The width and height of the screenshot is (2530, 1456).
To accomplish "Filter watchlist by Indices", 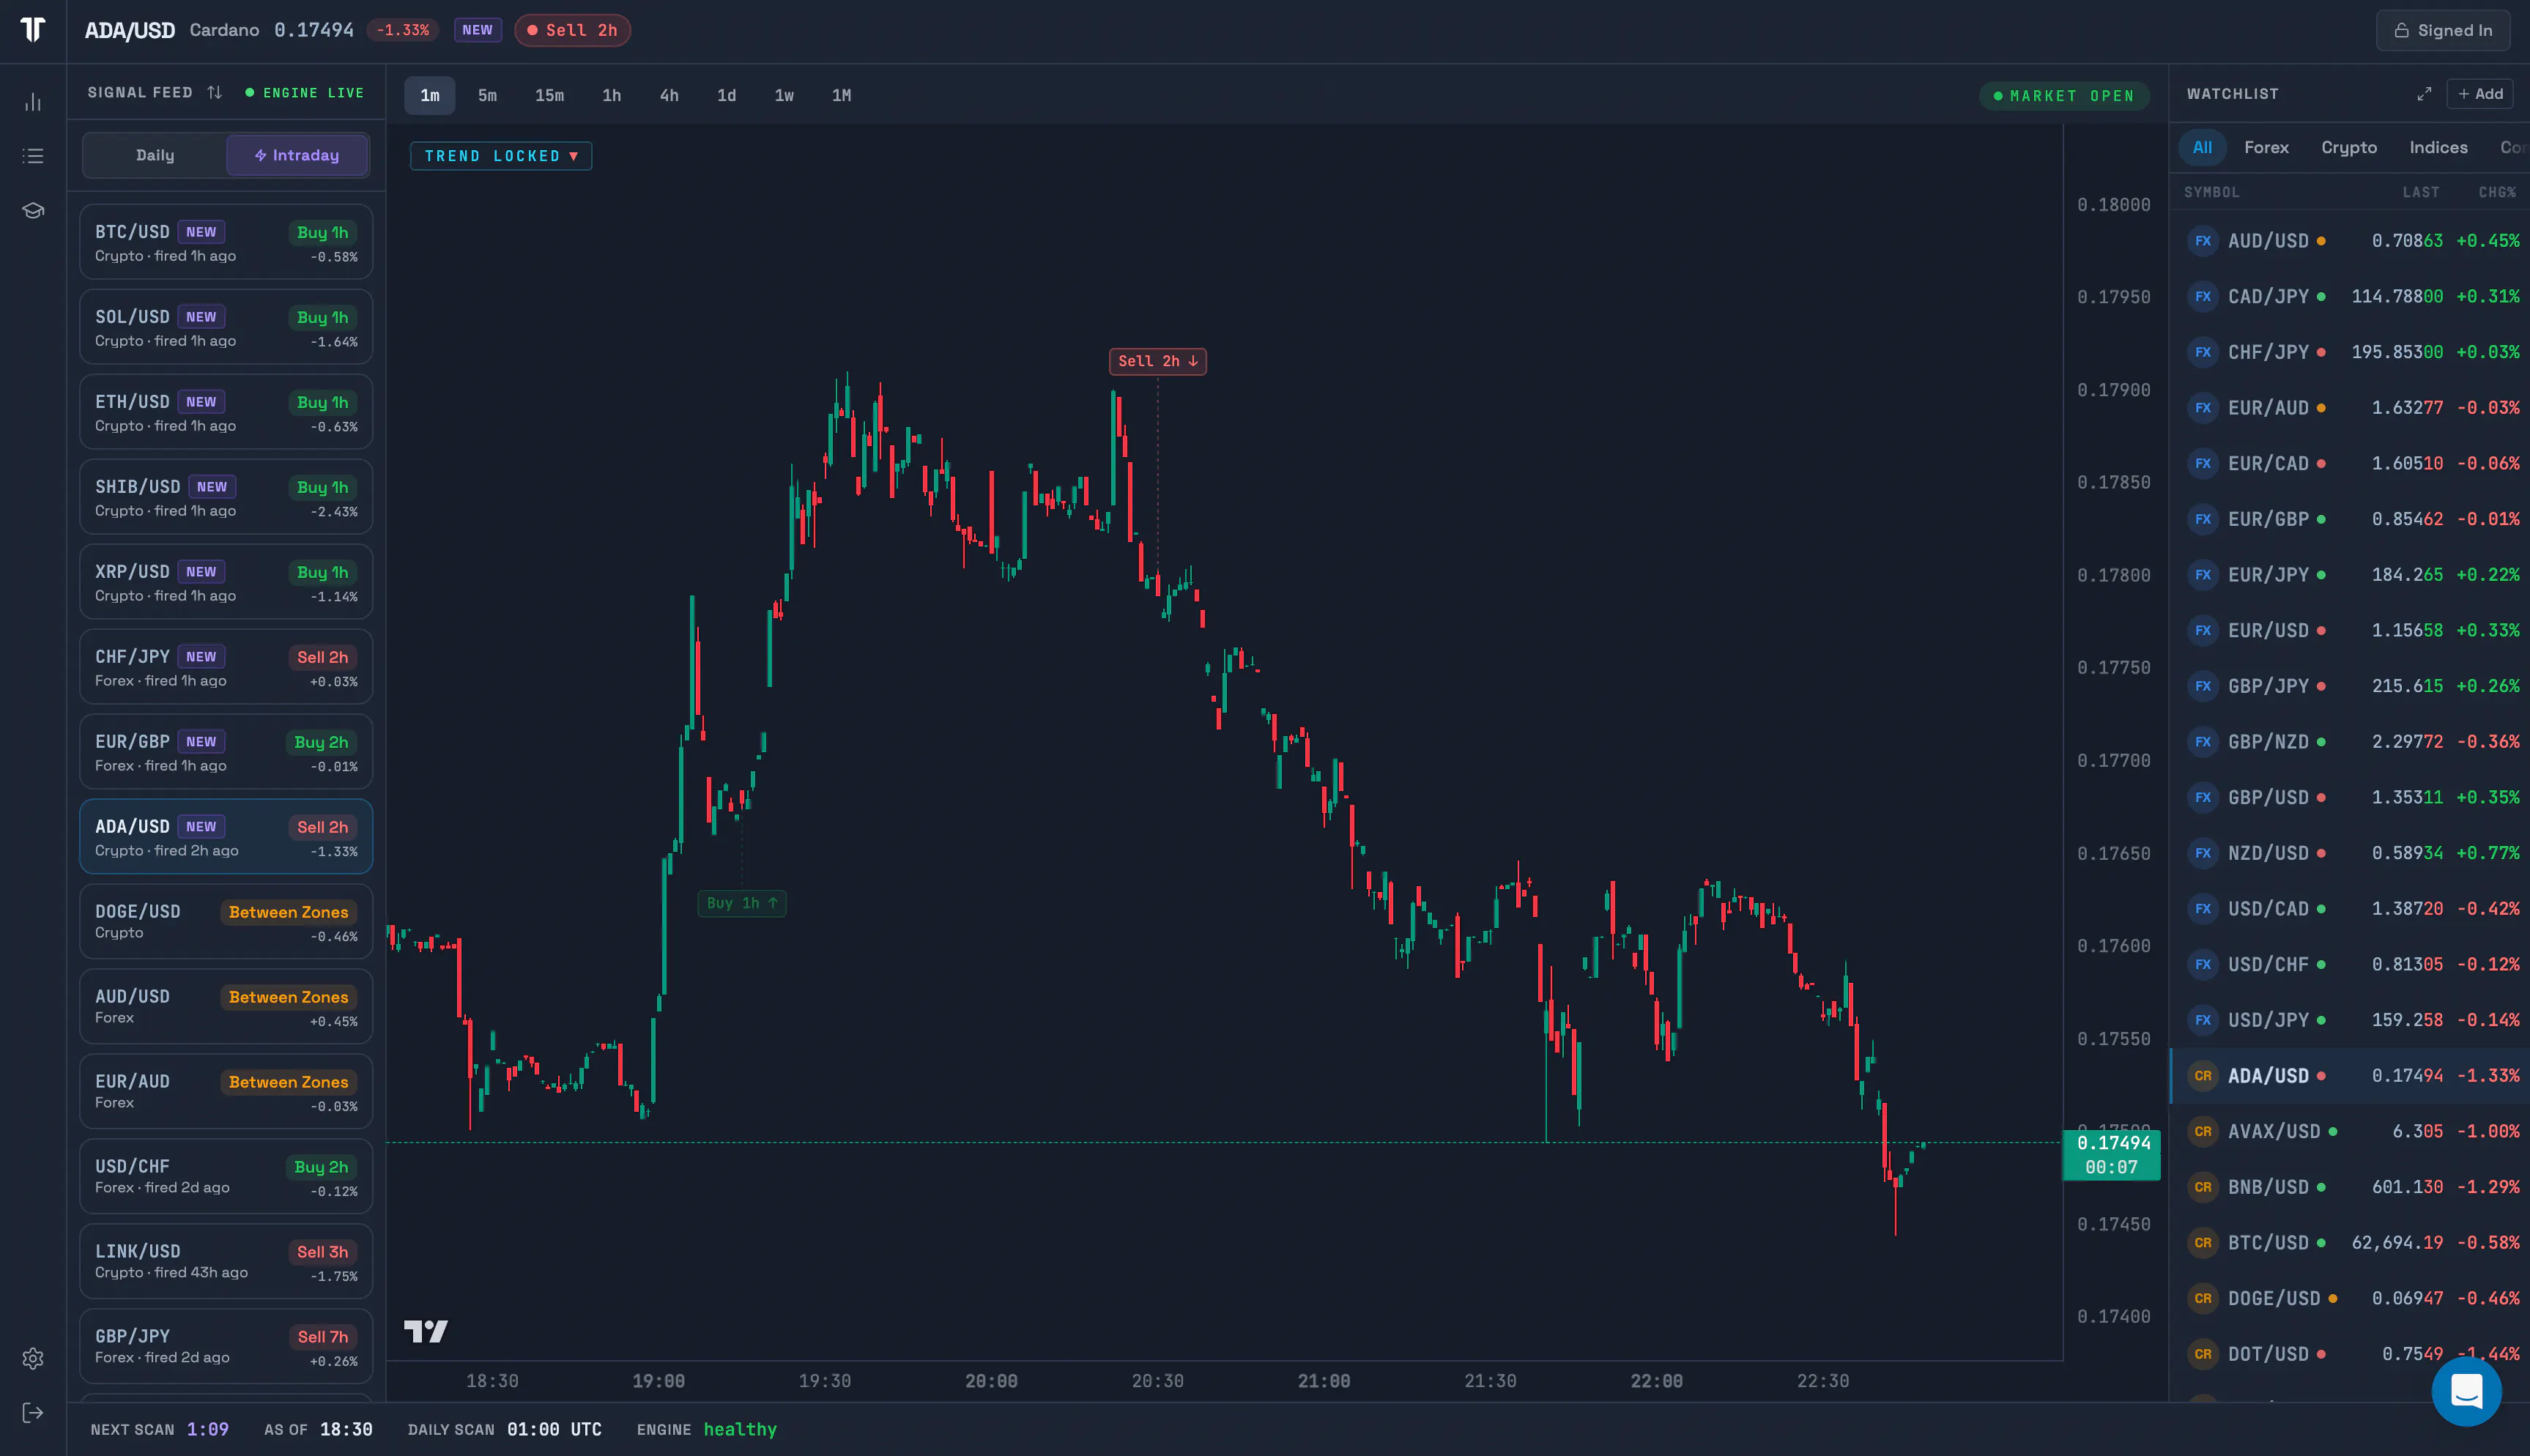I will (2438, 148).
